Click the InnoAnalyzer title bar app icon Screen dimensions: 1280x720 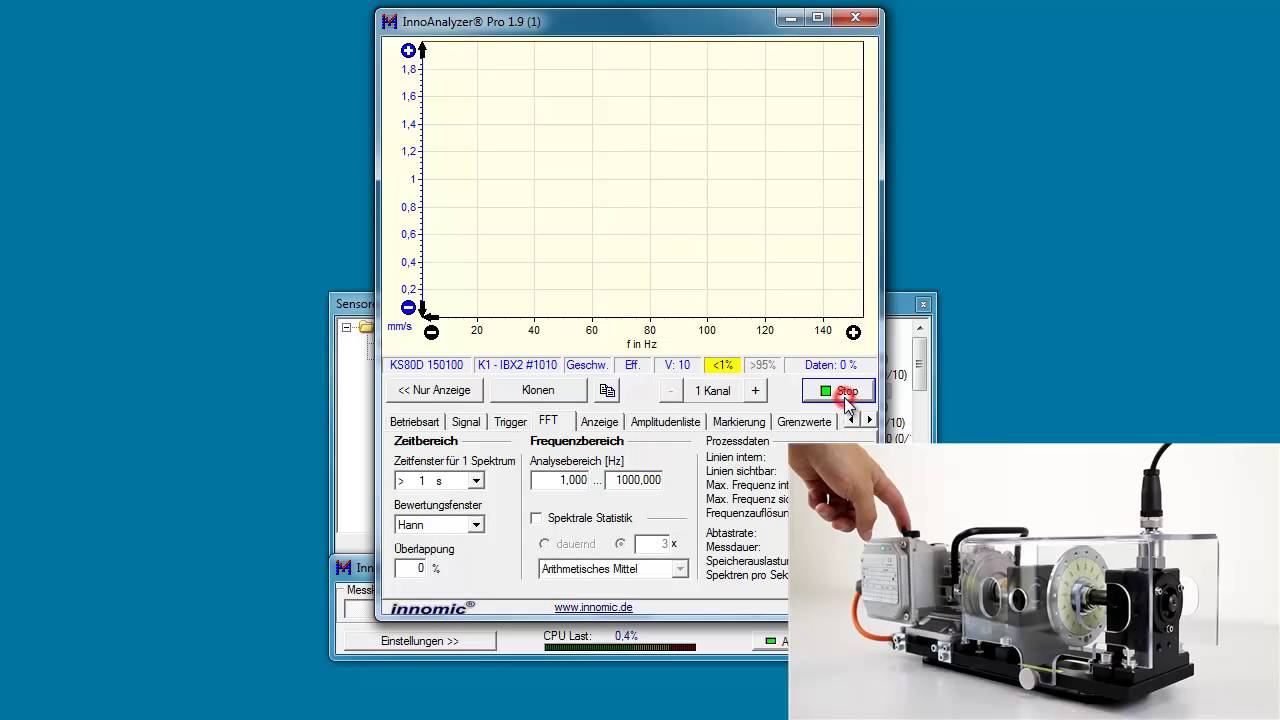click(390, 21)
